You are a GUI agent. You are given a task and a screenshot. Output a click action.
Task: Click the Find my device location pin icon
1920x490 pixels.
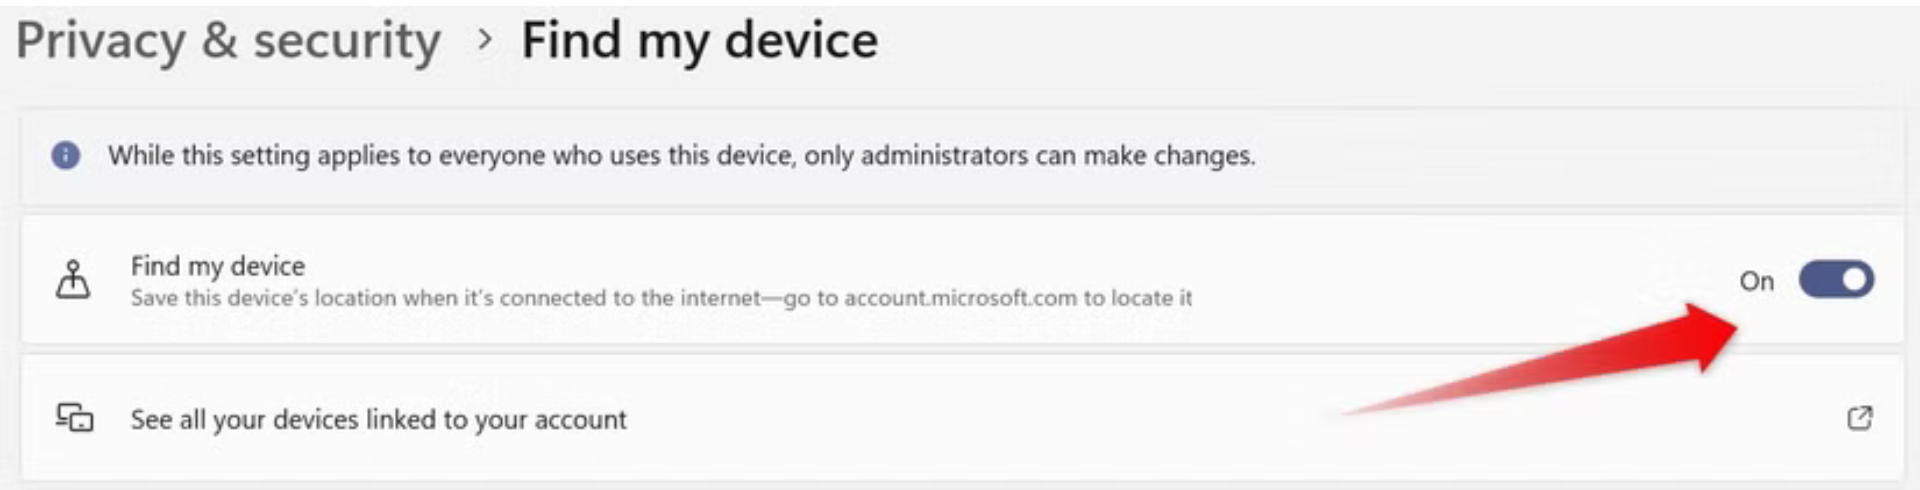click(x=73, y=280)
